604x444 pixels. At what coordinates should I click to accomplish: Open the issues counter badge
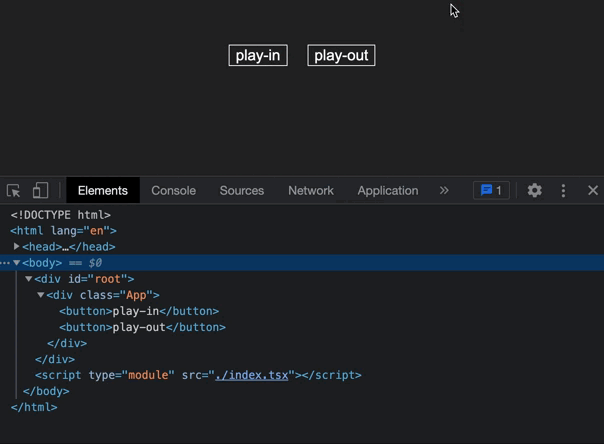click(x=491, y=190)
